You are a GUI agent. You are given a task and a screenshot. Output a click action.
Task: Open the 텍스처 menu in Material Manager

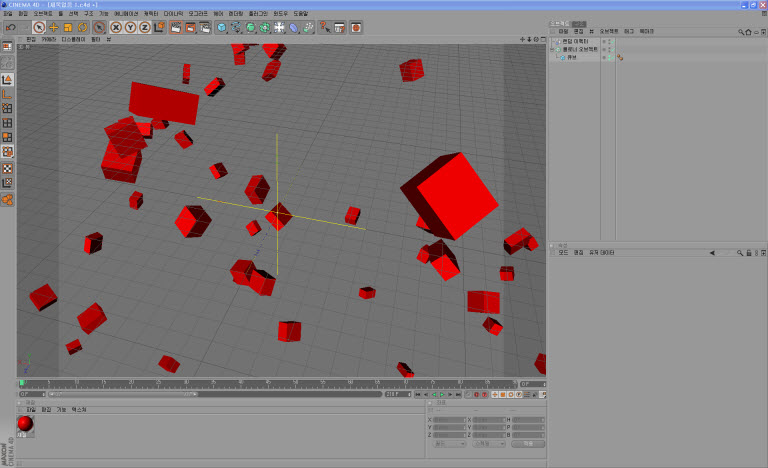pos(79,410)
